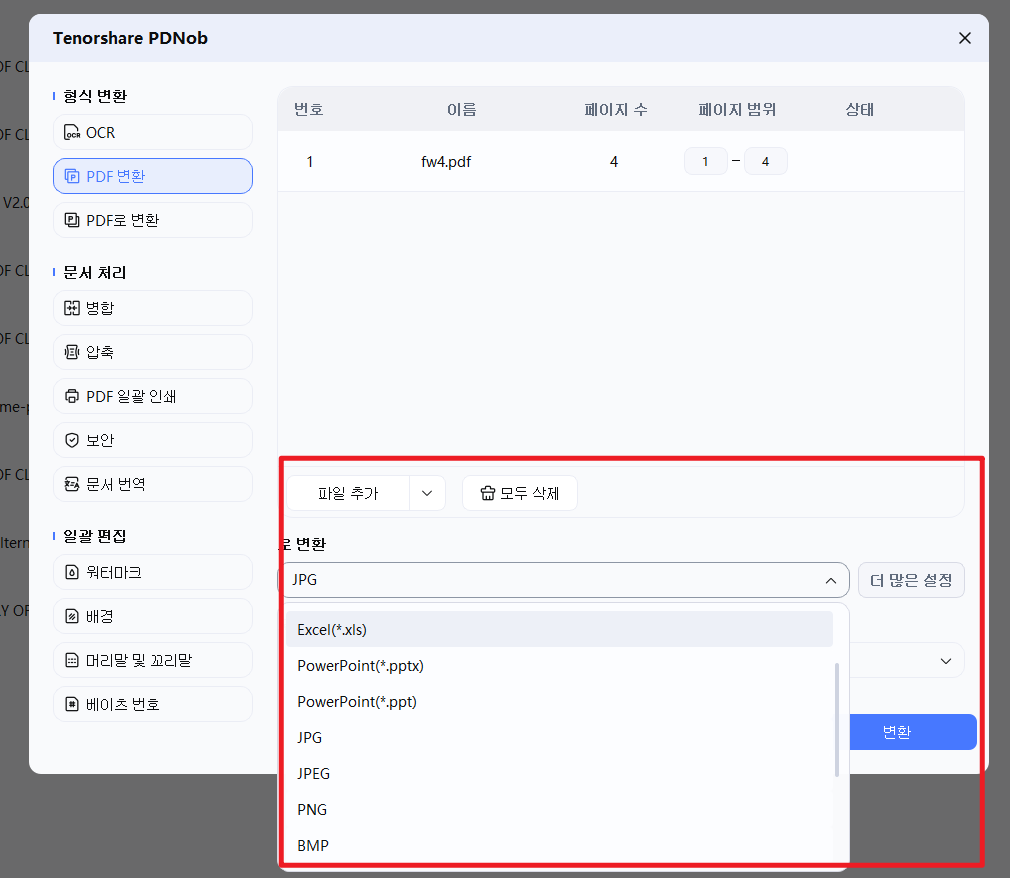Click the format list scrollbar thumb
1010x878 pixels.
tap(837, 720)
